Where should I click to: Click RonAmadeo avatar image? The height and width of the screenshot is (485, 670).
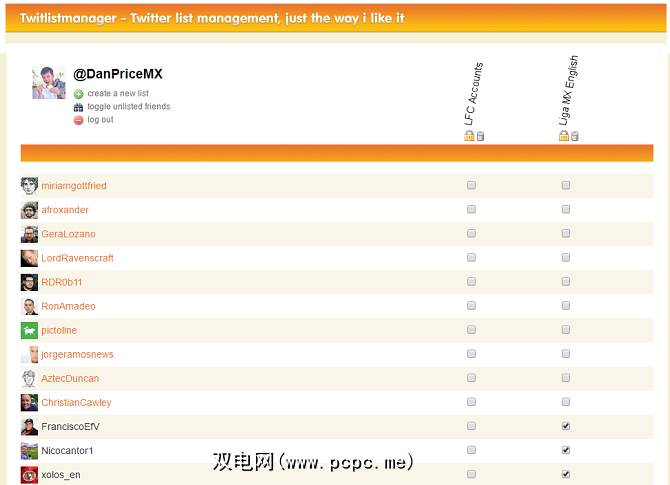click(29, 306)
